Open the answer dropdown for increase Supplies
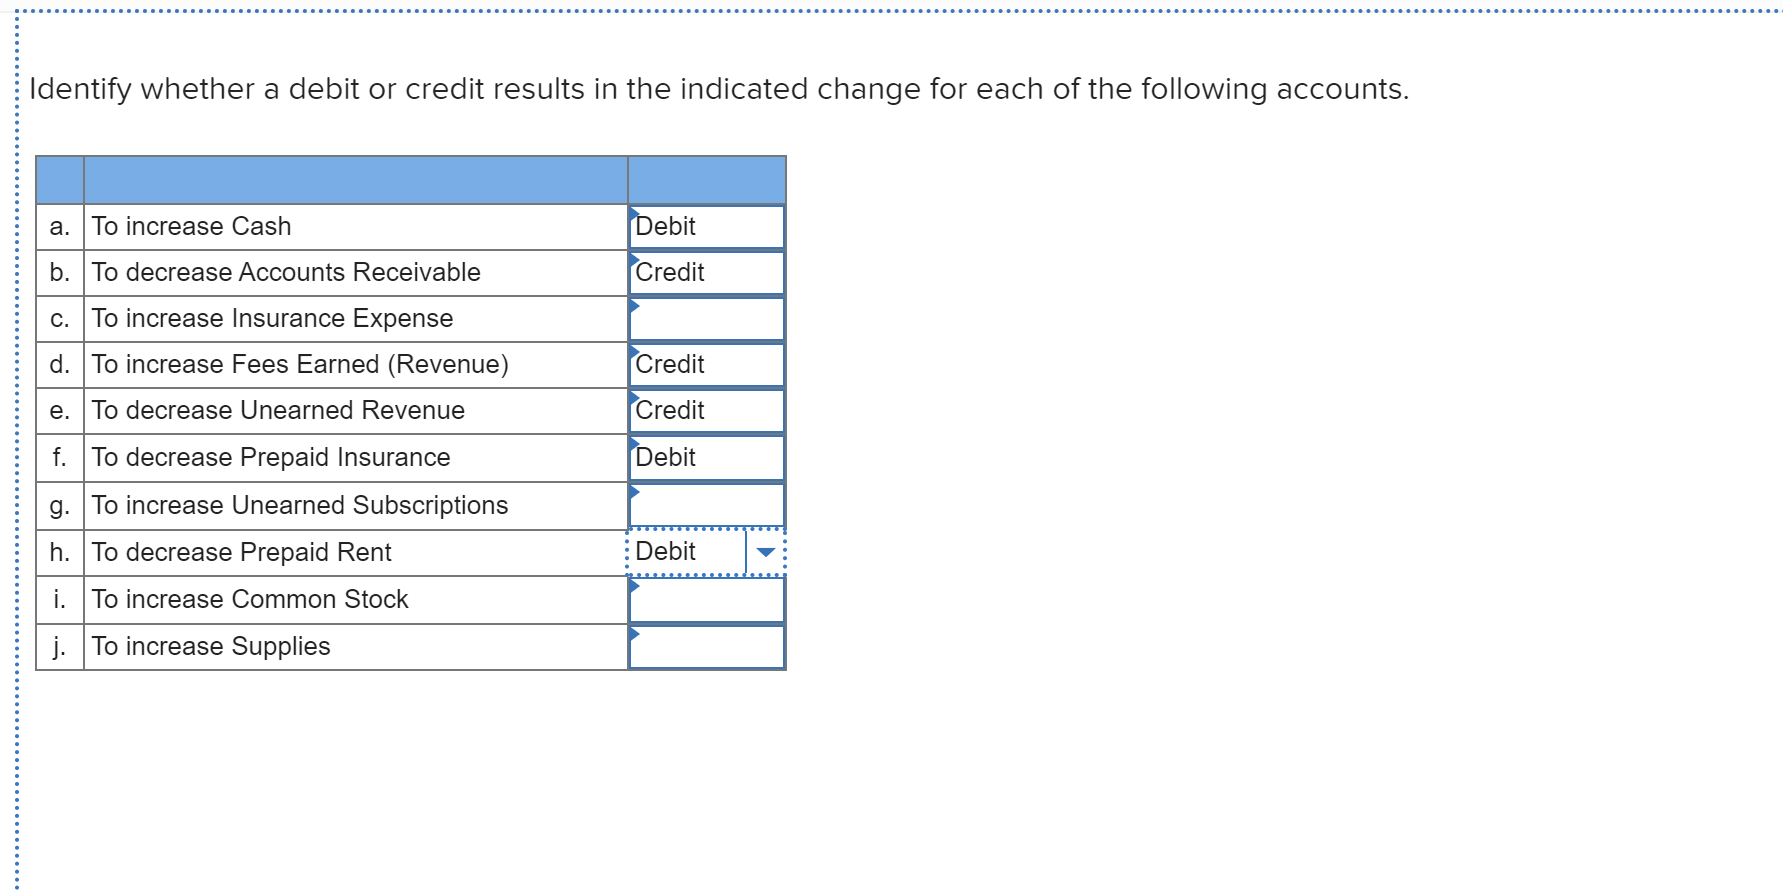Image resolution: width=1783 pixels, height=891 pixels. [x=705, y=645]
